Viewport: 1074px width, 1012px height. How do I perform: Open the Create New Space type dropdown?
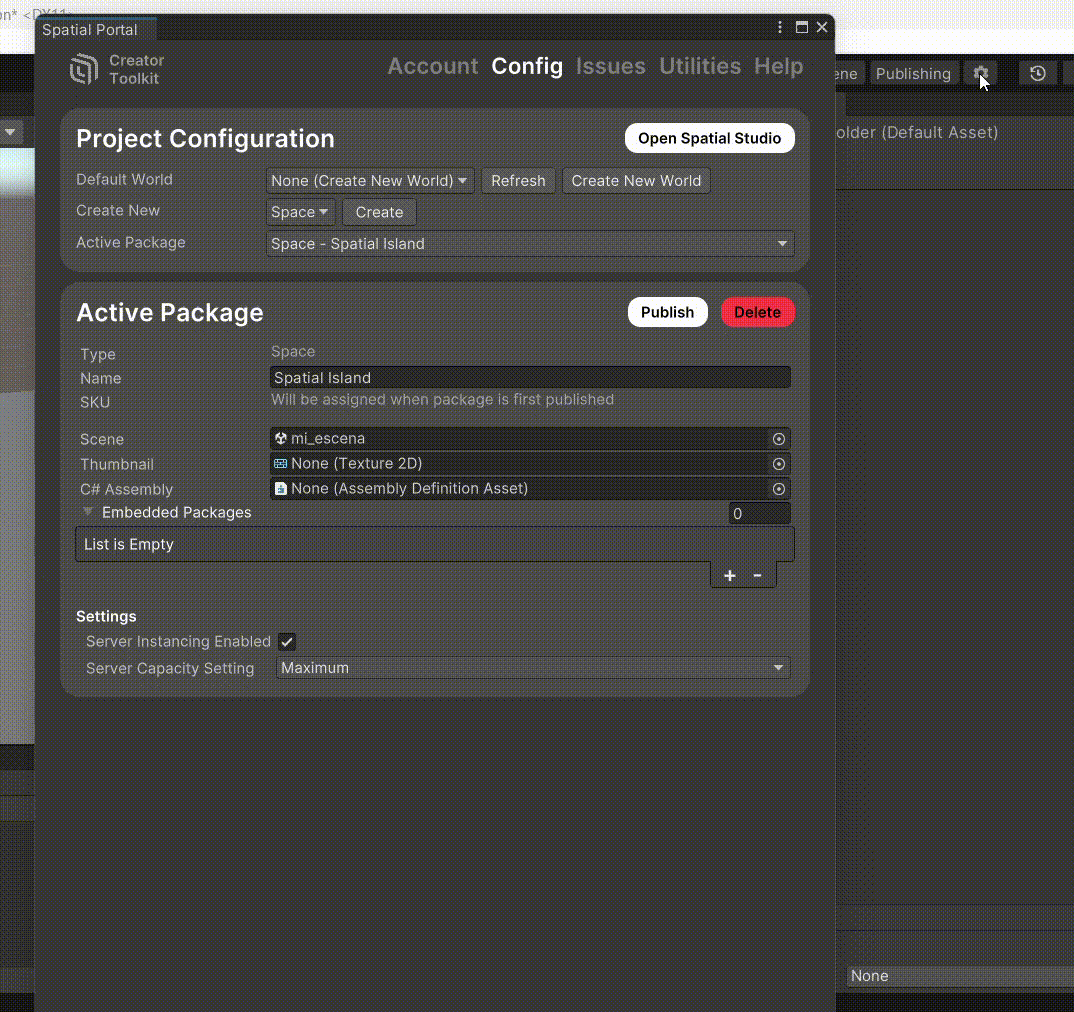[299, 212]
